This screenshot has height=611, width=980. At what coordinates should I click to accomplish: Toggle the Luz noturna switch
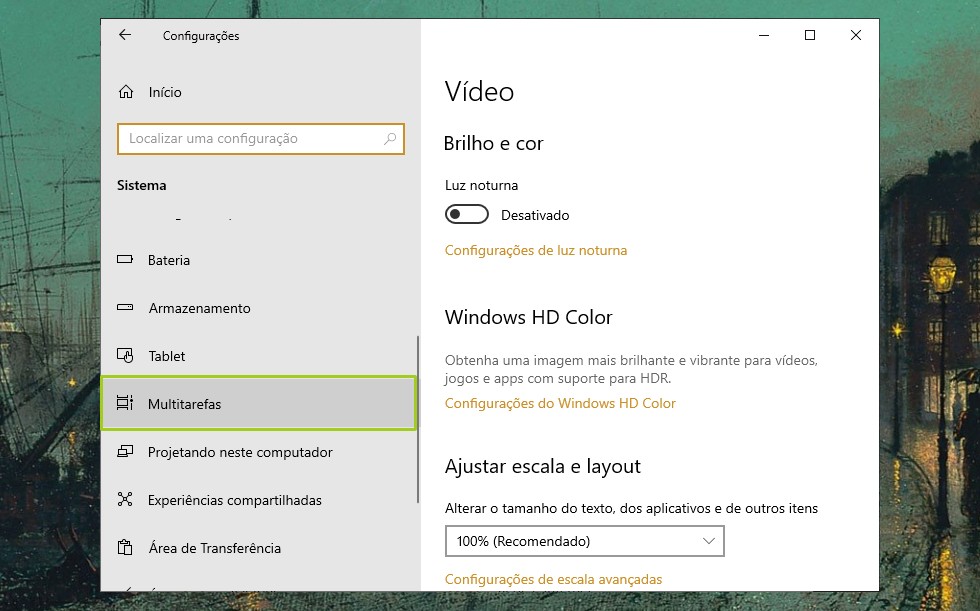[x=467, y=215]
